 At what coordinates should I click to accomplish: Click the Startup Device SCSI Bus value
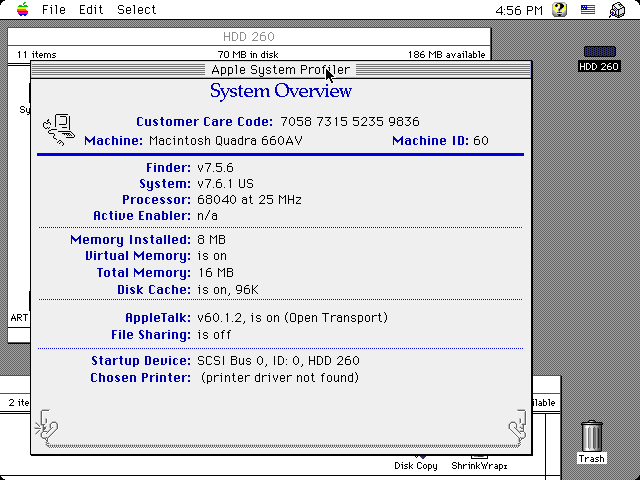click(x=278, y=361)
